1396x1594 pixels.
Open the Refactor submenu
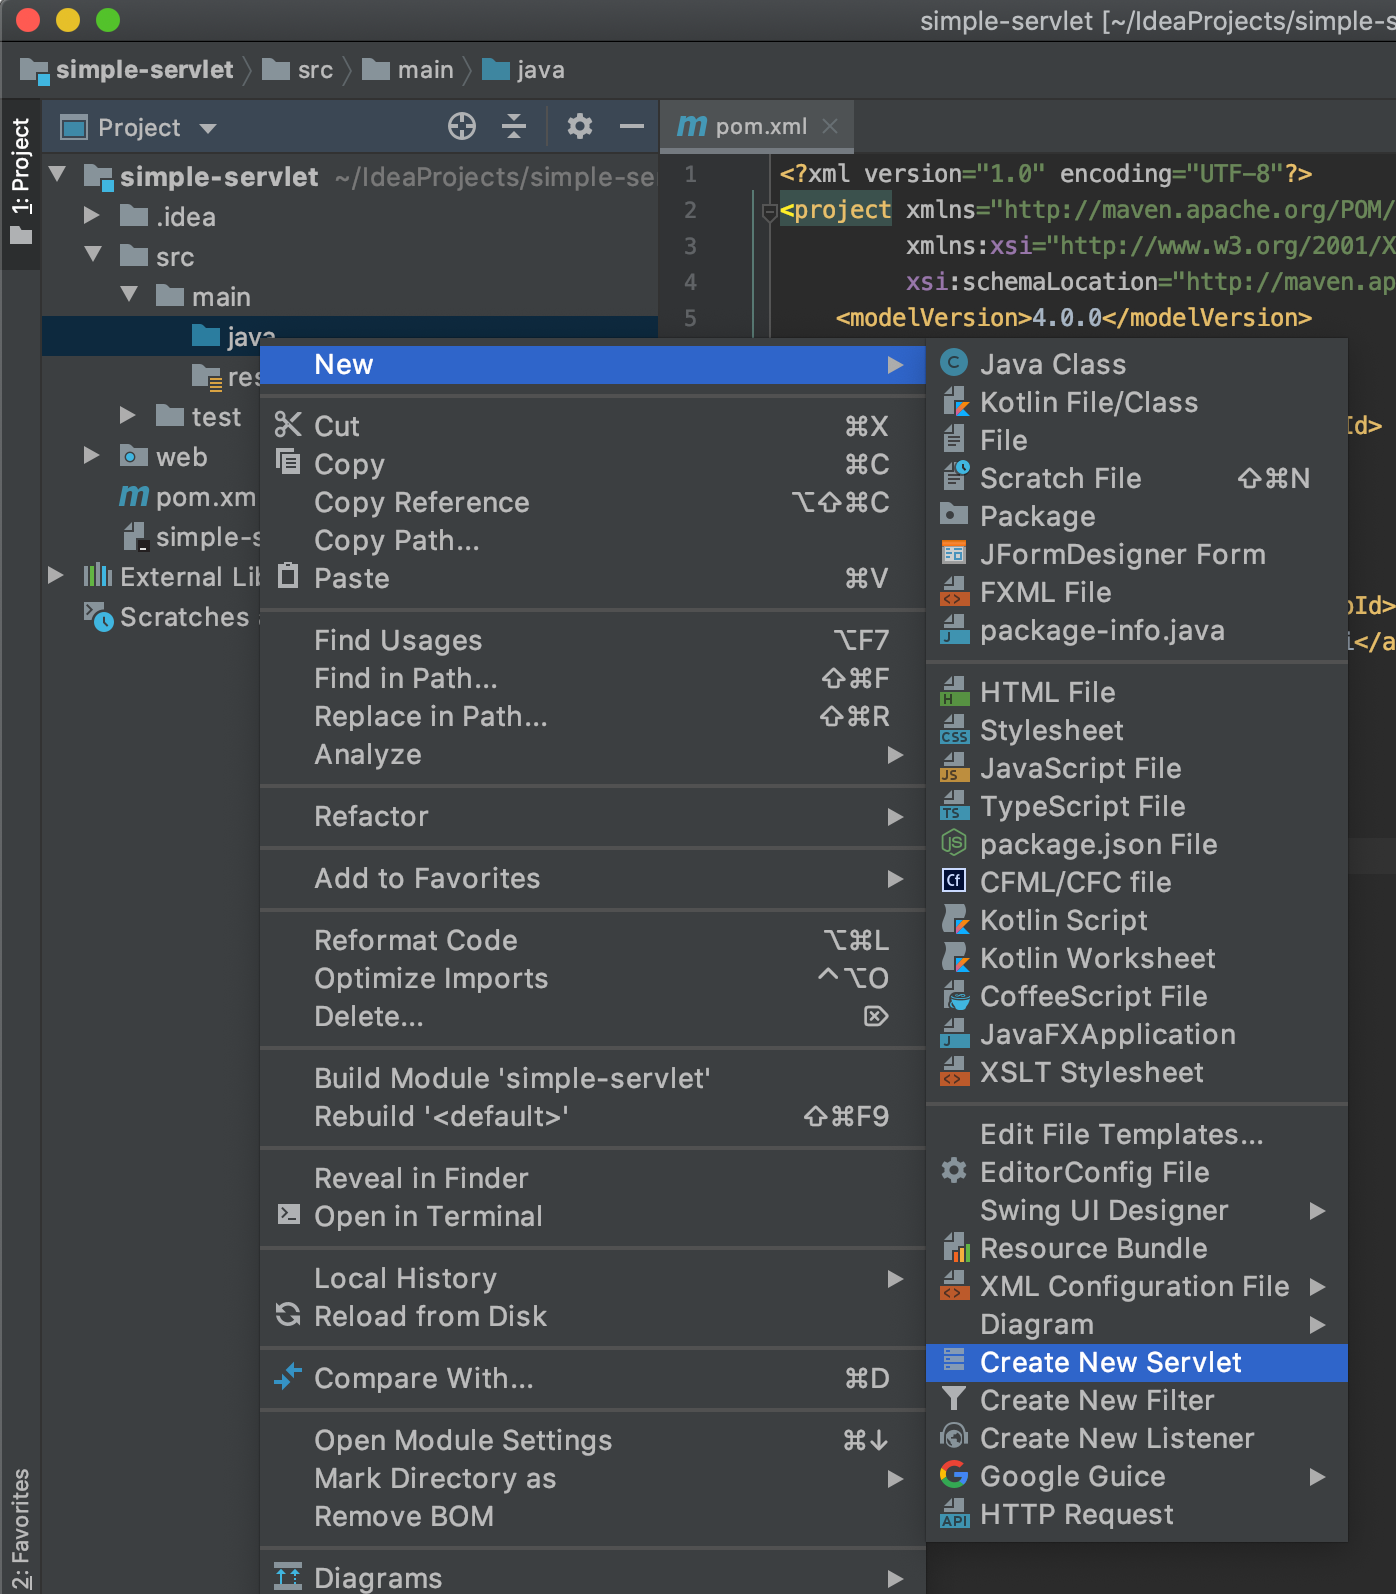click(x=592, y=816)
